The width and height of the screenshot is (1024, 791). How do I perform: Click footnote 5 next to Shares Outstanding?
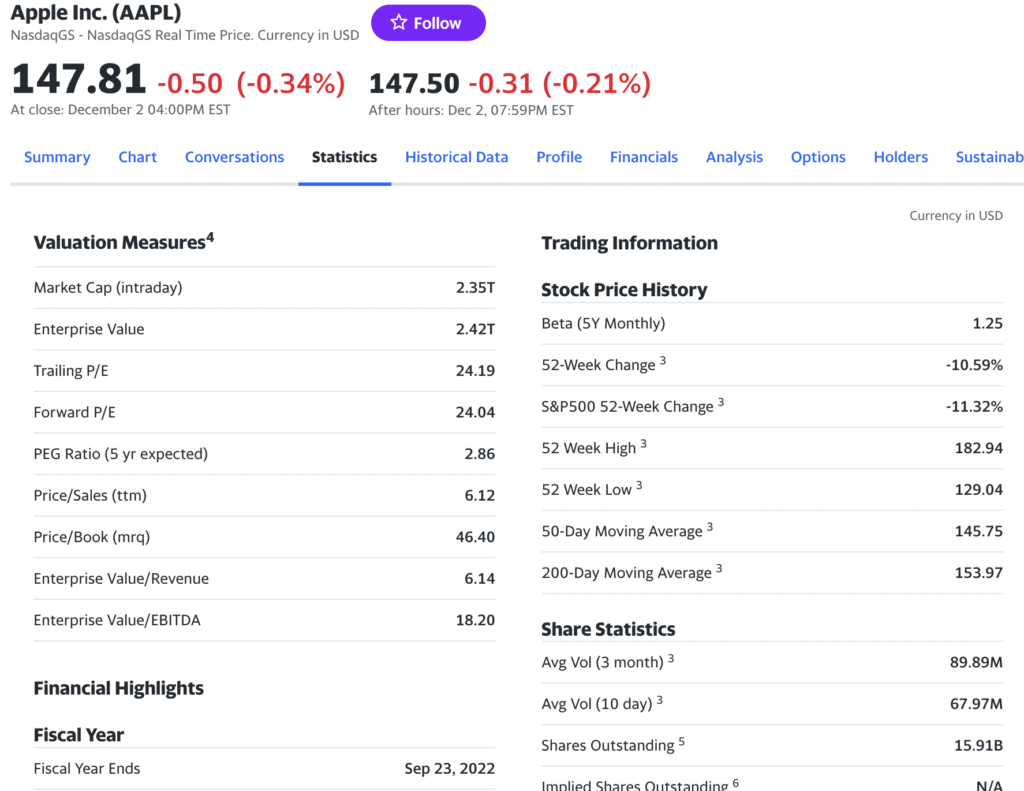(682, 741)
